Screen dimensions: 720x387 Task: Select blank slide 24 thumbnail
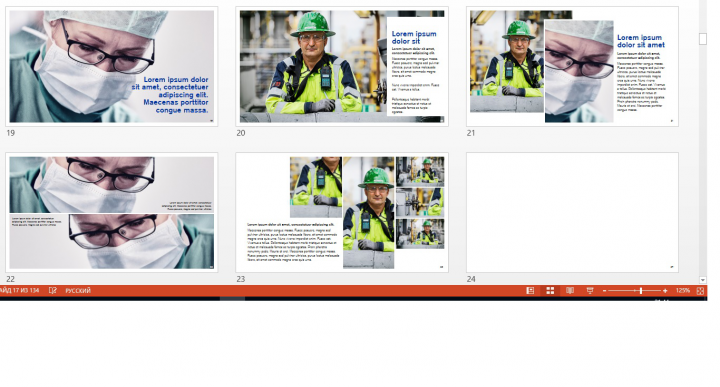pyautogui.click(x=572, y=213)
